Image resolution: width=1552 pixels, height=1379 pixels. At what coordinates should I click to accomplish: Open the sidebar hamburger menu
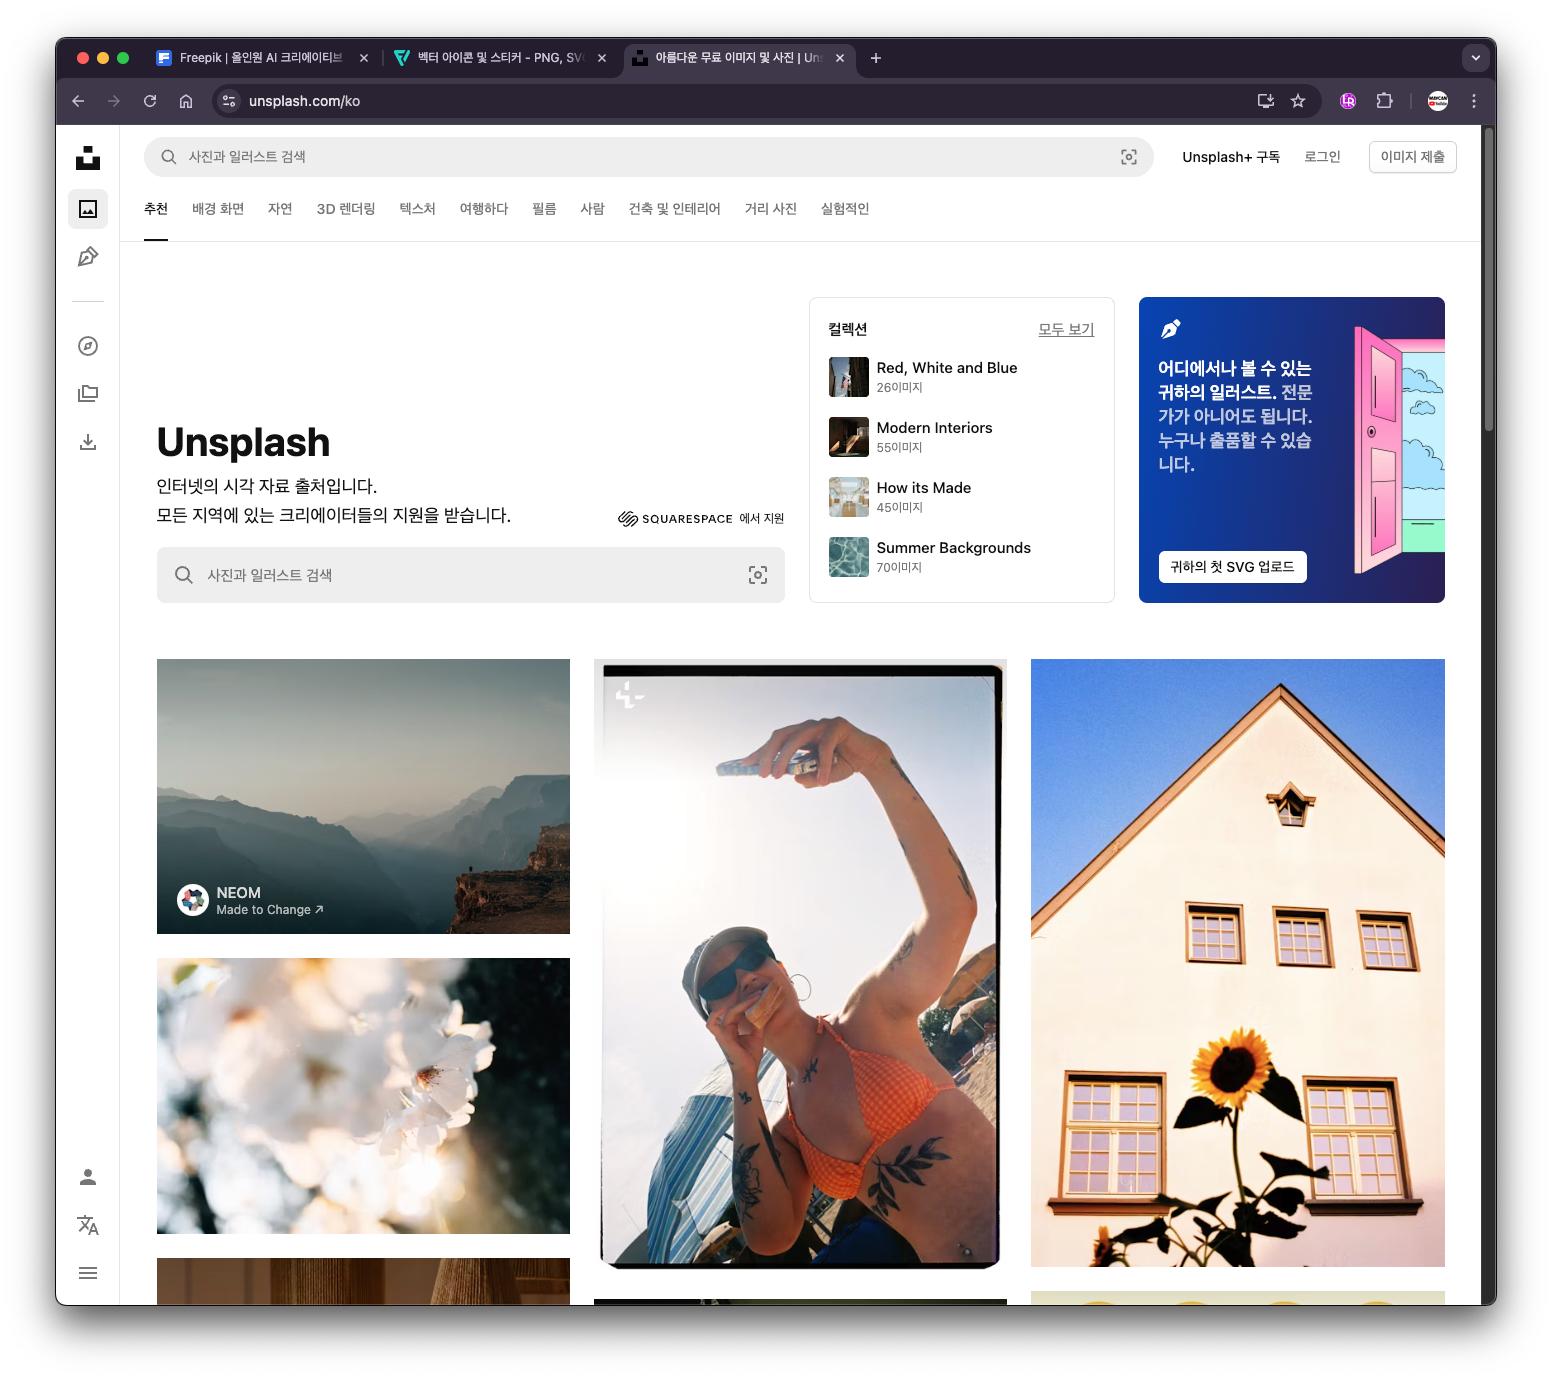click(x=88, y=1273)
